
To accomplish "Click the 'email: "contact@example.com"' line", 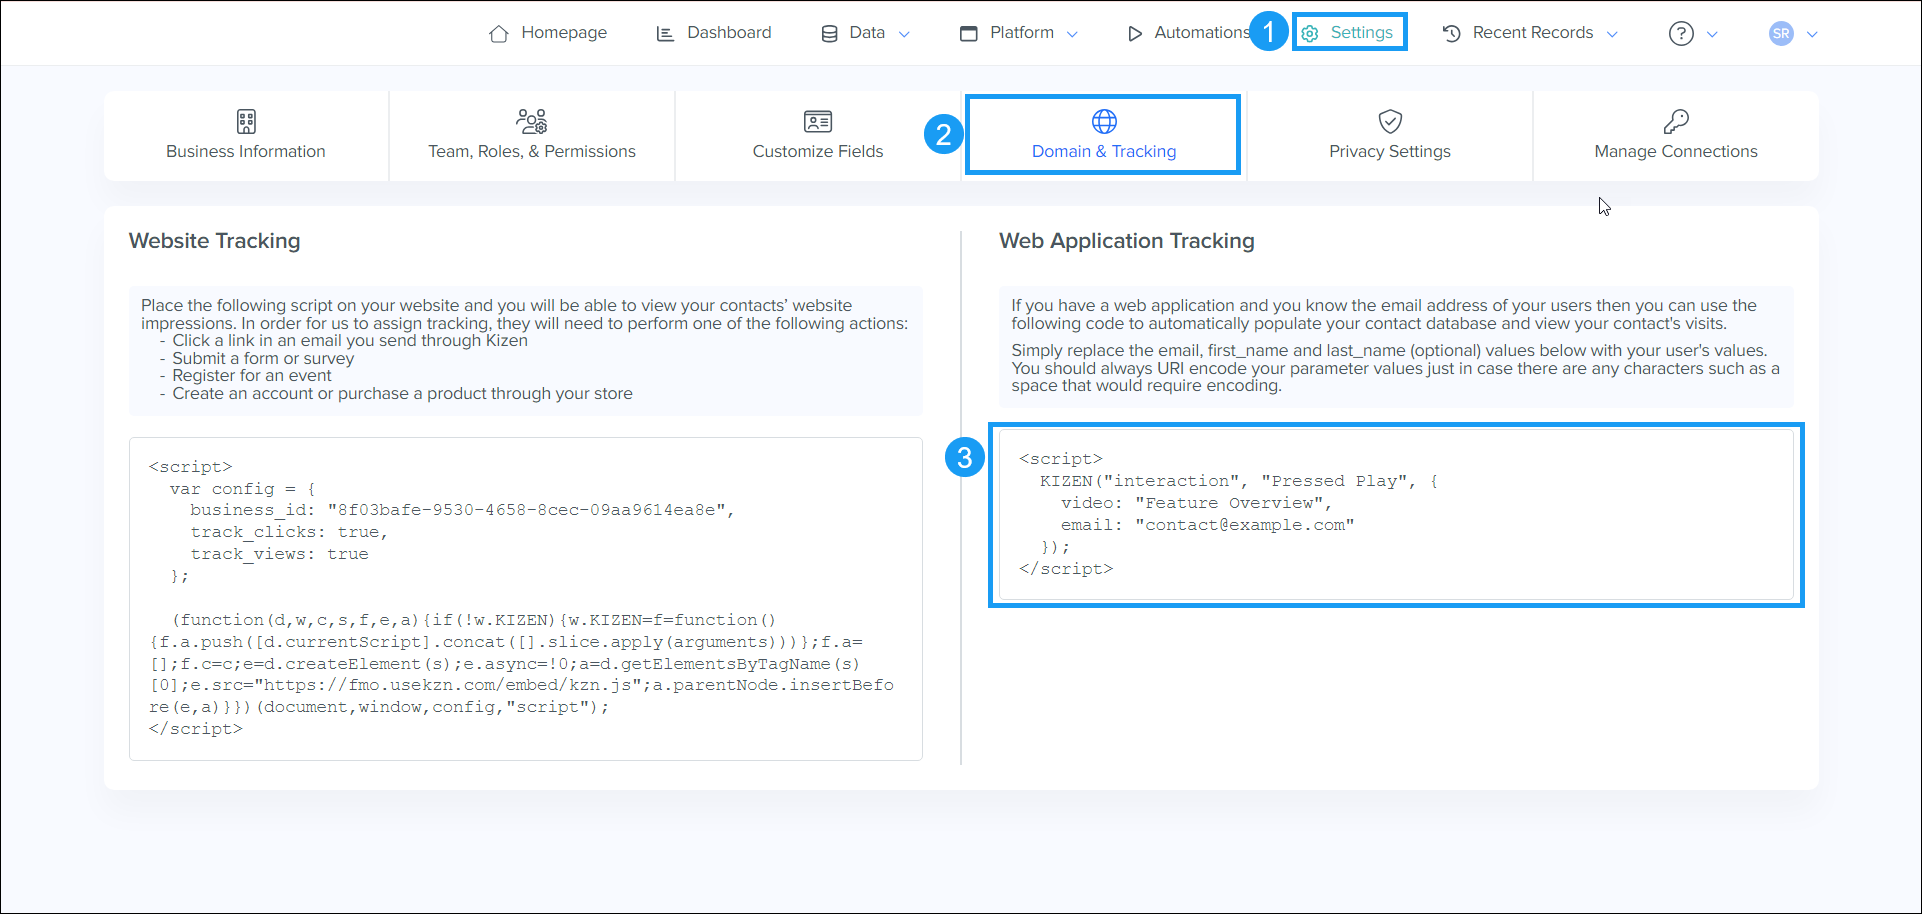I will point(1207,525).
